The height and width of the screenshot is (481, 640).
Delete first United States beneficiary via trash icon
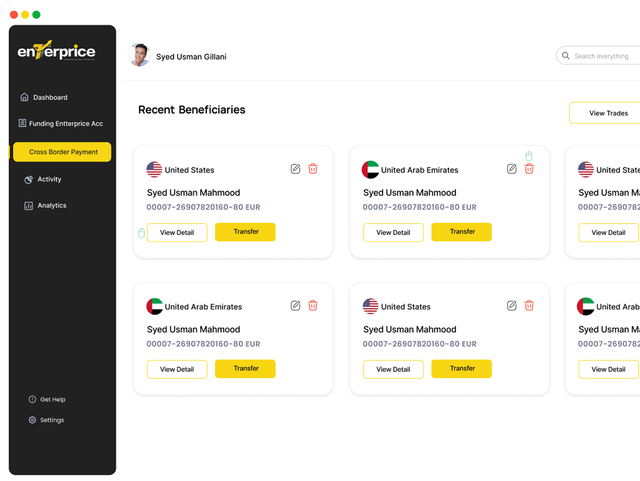[x=313, y=169]
